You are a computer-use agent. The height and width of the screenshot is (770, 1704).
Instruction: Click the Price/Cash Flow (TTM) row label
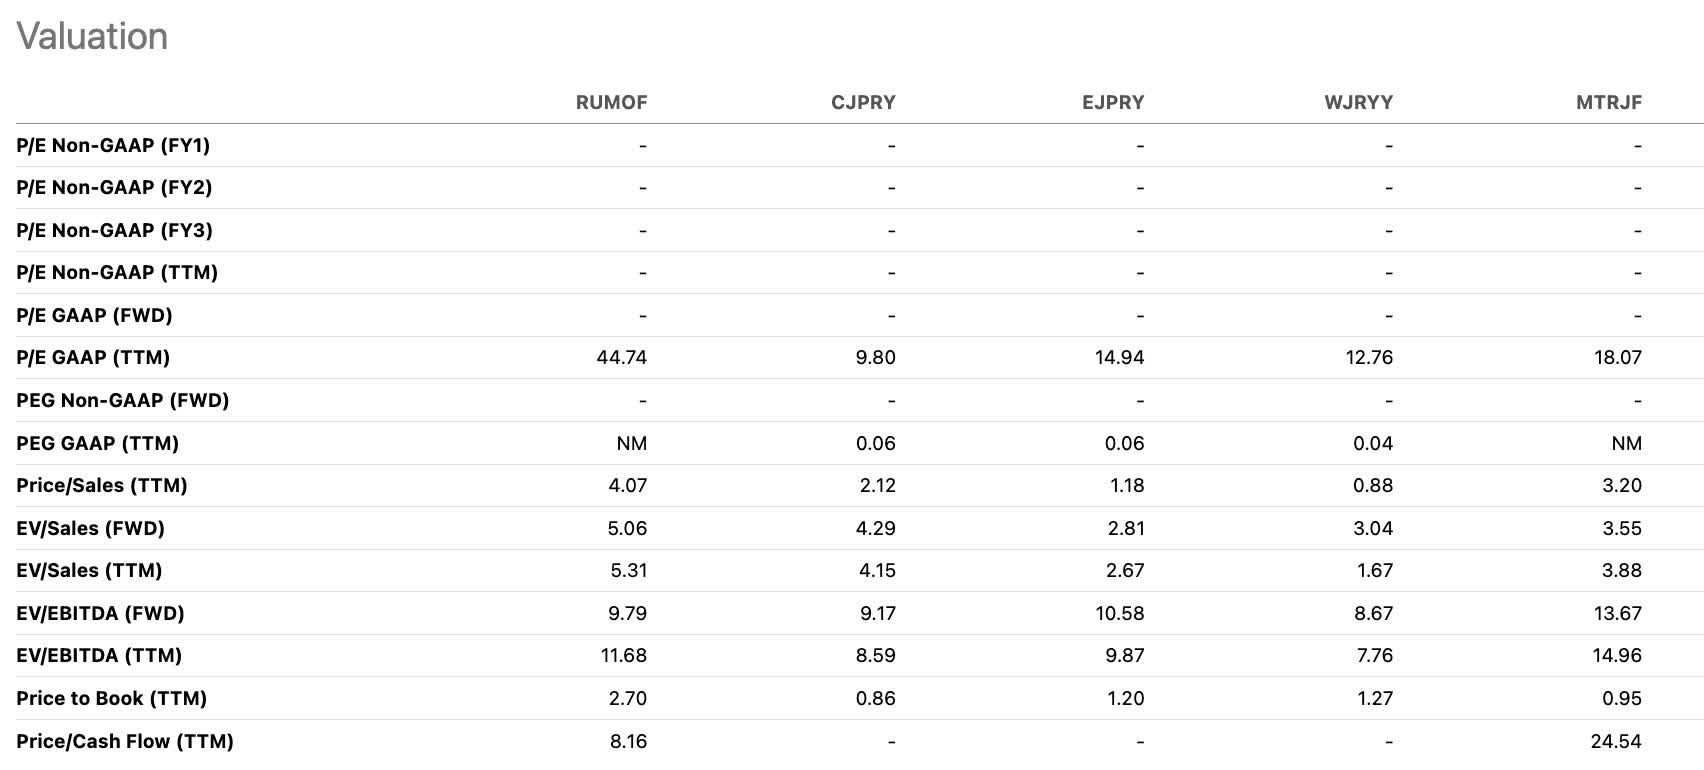coord(125,741)
